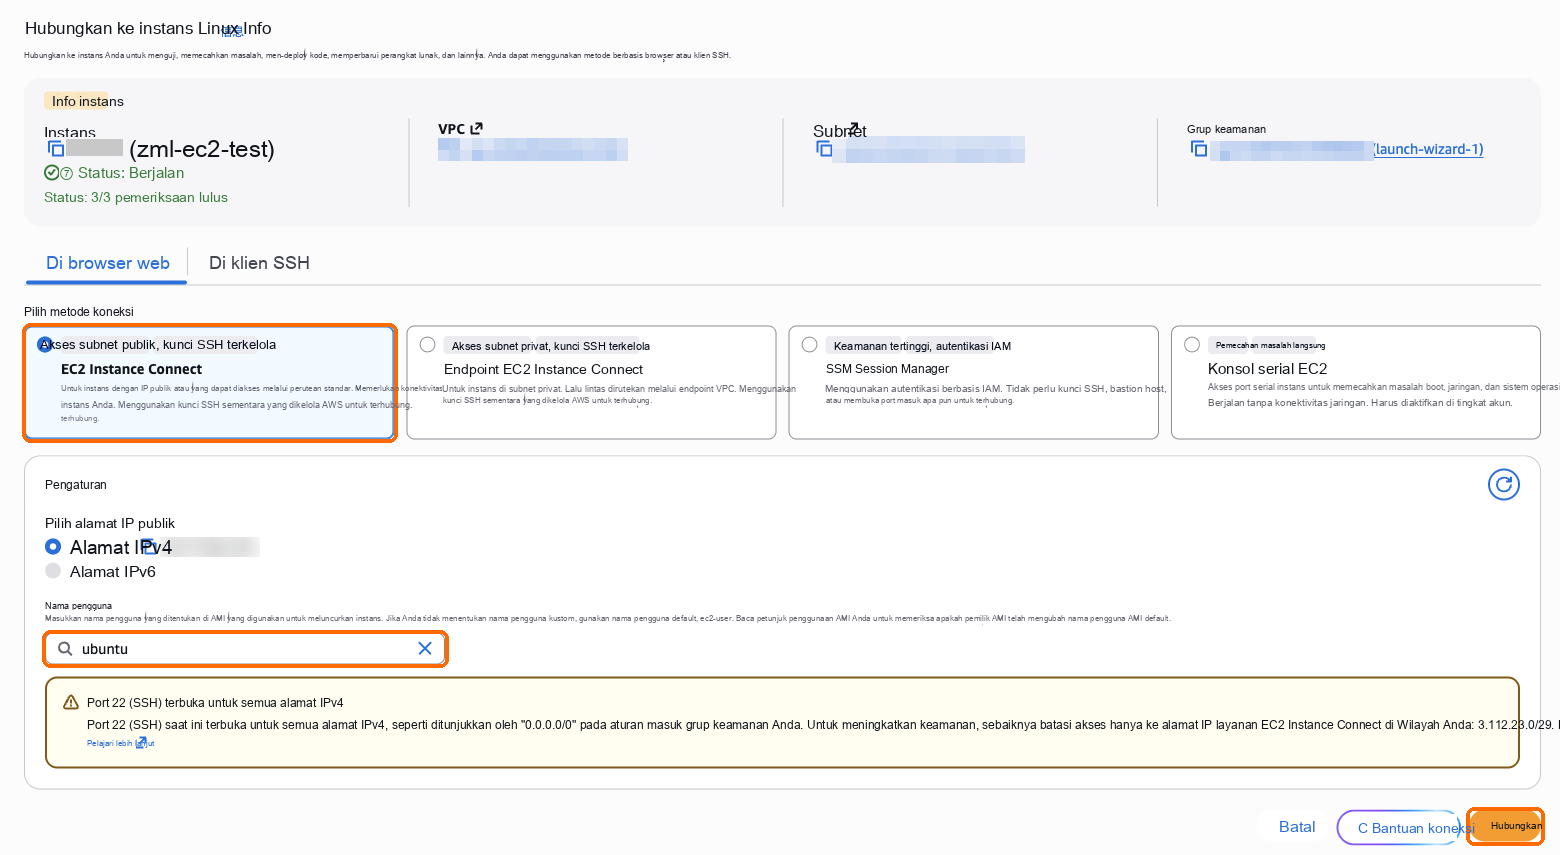
Task: Click the "Pilih metode koneksi" label
Action: point(79,312)
